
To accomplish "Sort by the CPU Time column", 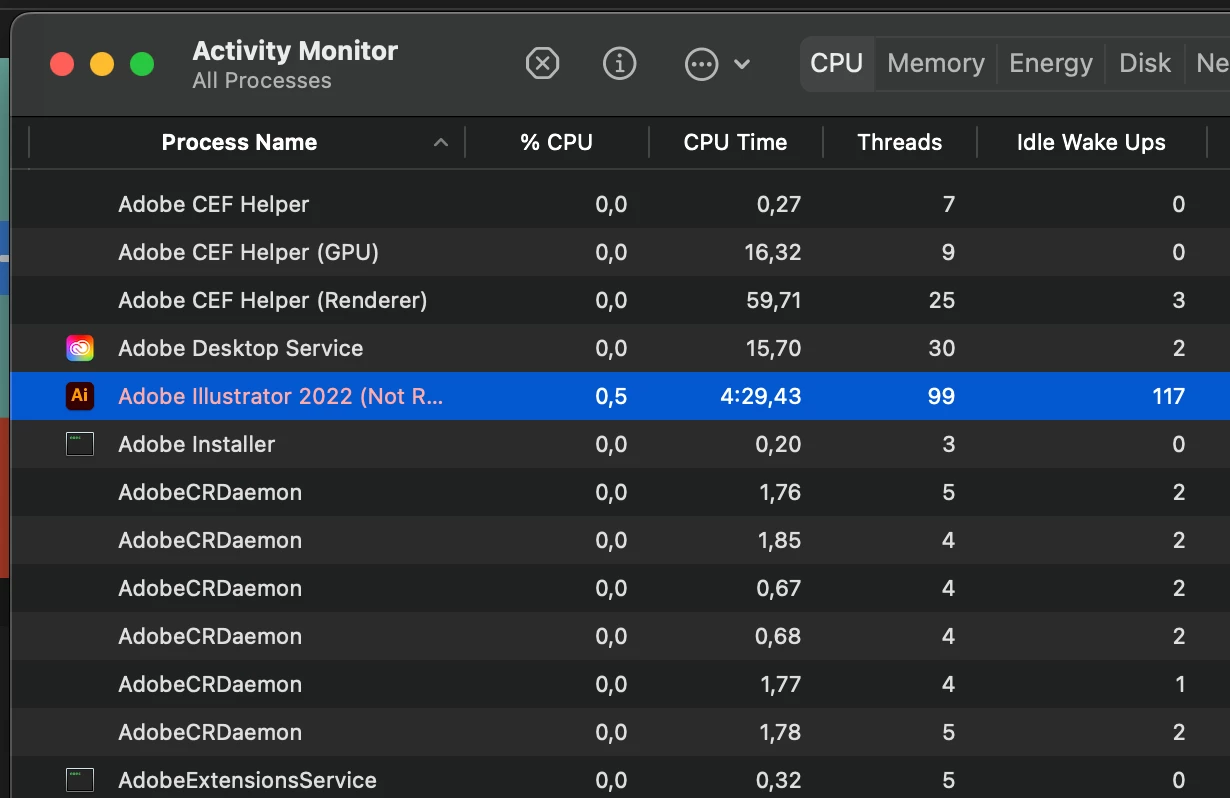I will pos(735,143).
